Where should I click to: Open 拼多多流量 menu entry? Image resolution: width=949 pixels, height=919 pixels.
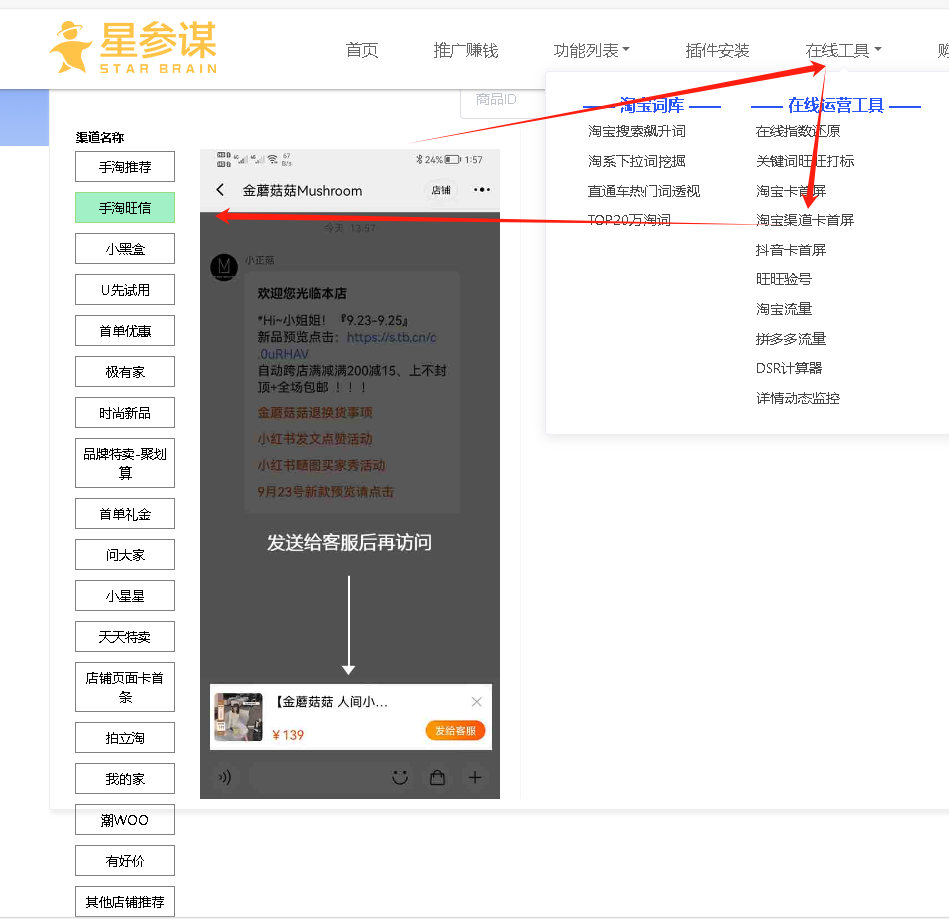(790, 339)
